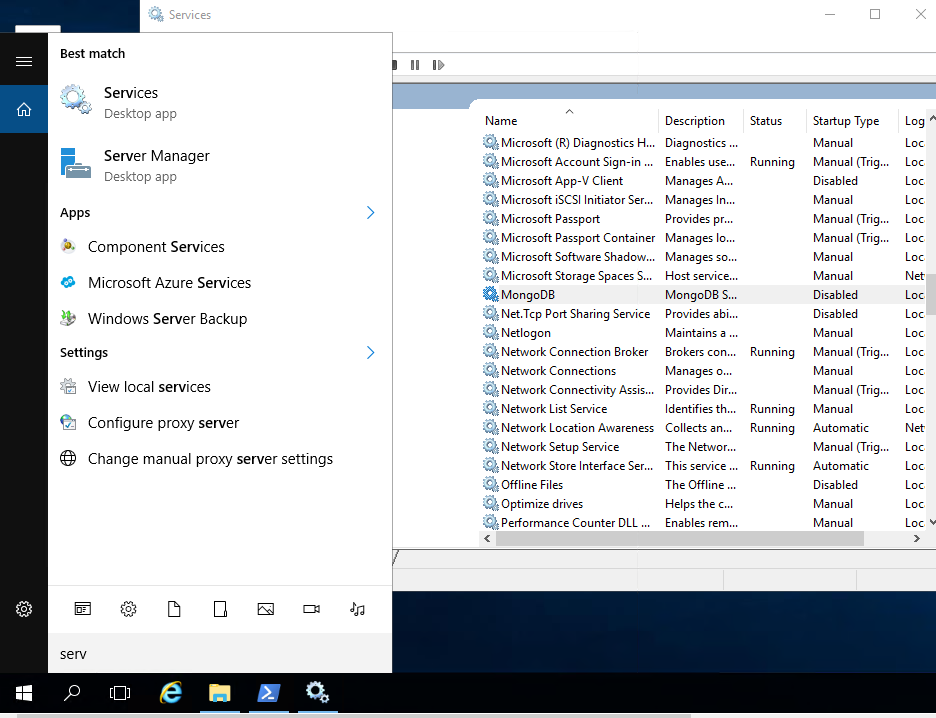Click the horizontal scrollbar in services list
Image resolution: width=936 pixels, height=718 pixels.
tap(679, 538)
